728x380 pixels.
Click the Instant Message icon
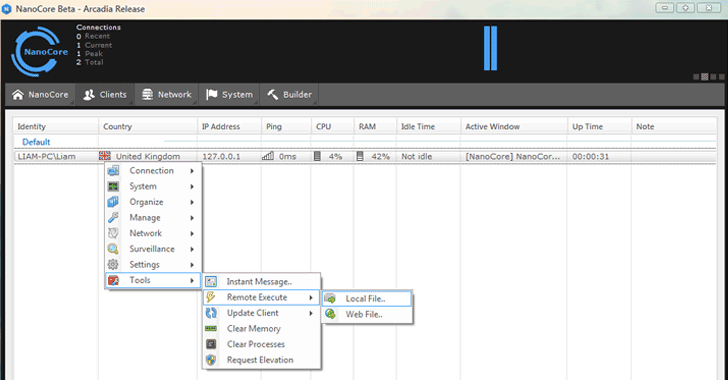tap(211, 282)
